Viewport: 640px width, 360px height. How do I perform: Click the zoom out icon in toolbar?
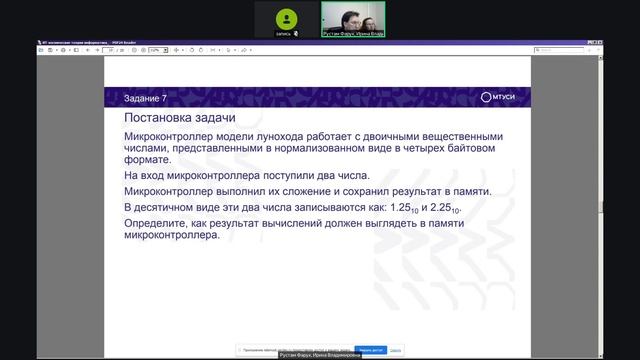pos(134,50)
